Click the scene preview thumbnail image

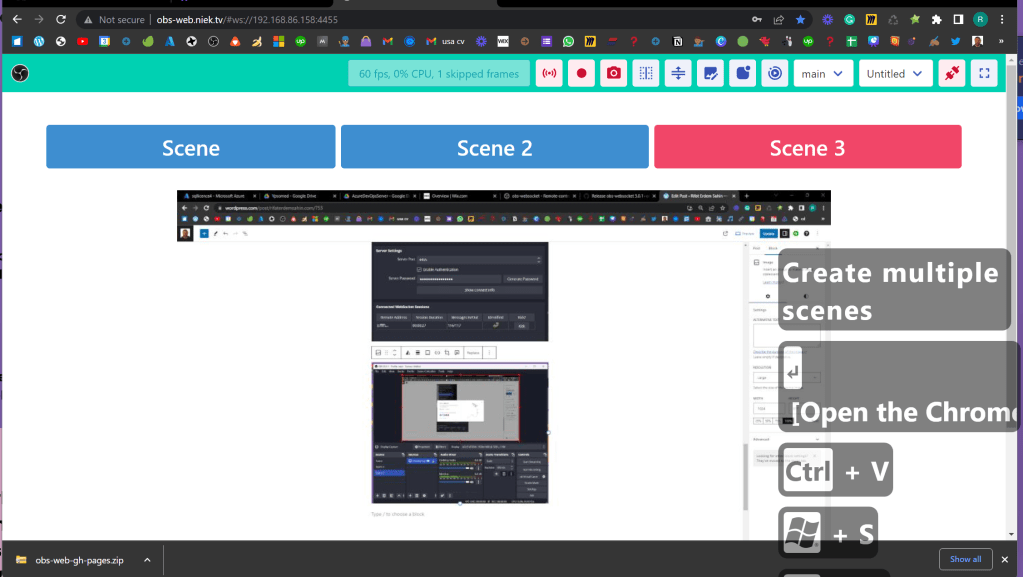tap(504, 366)
